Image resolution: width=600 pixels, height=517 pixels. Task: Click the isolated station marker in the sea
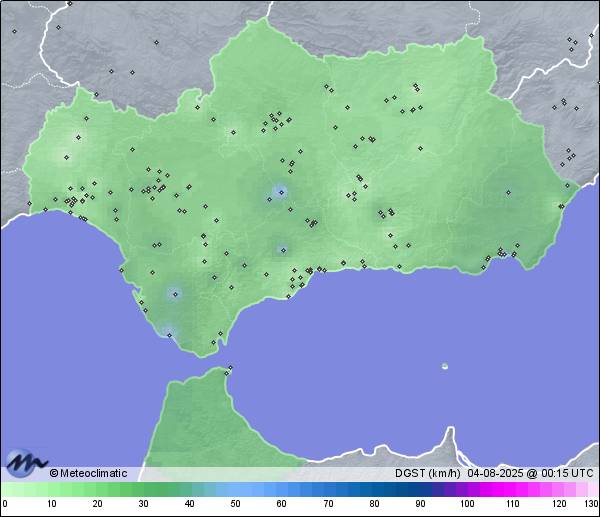click(445, 366)
